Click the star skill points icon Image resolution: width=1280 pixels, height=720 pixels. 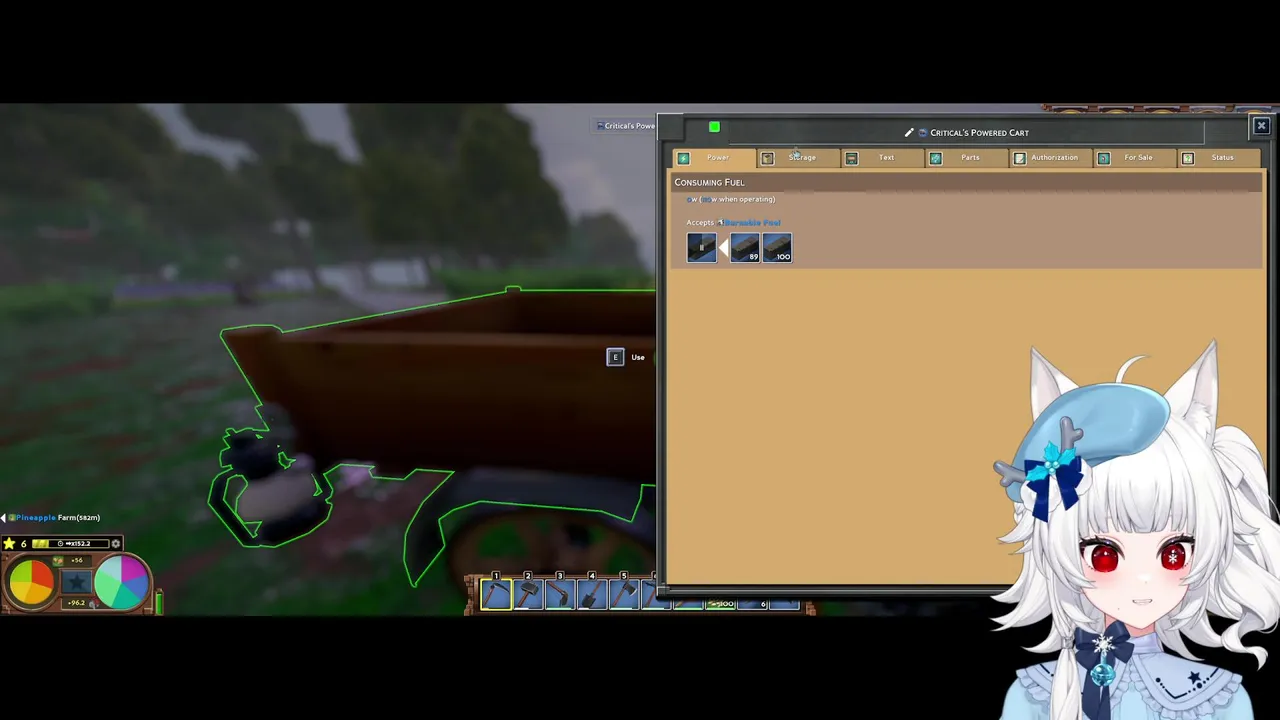[x=9, y=543]
